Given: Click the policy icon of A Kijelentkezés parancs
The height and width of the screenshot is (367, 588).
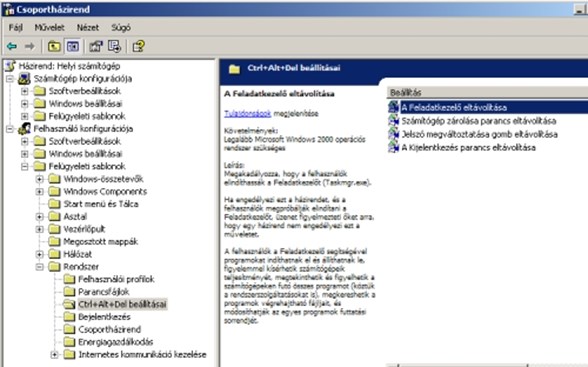Looking at the screenshot, I should tap(393, 147).
